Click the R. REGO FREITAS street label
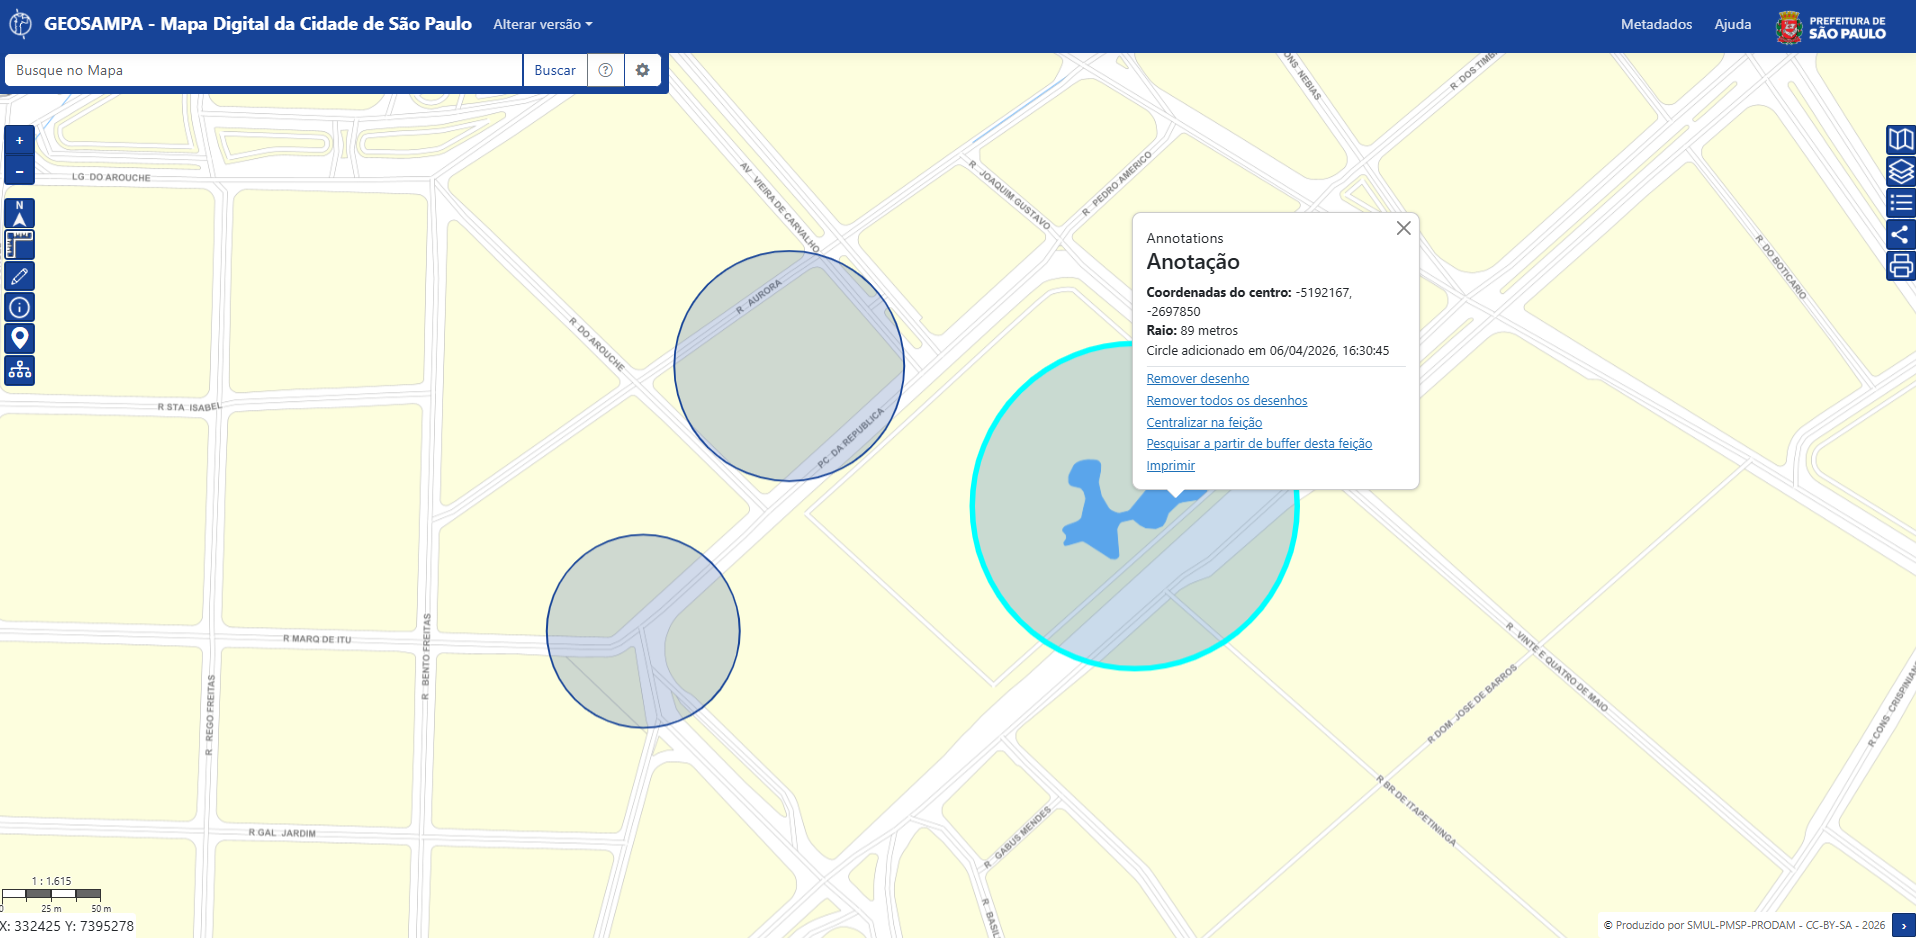The image size is (1916, 938). (x=210, y=715)
